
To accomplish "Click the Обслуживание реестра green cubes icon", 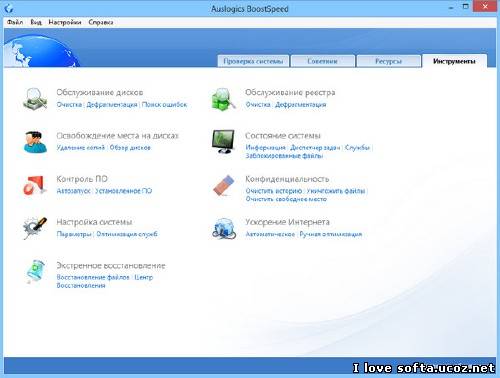I will [223, 99].
